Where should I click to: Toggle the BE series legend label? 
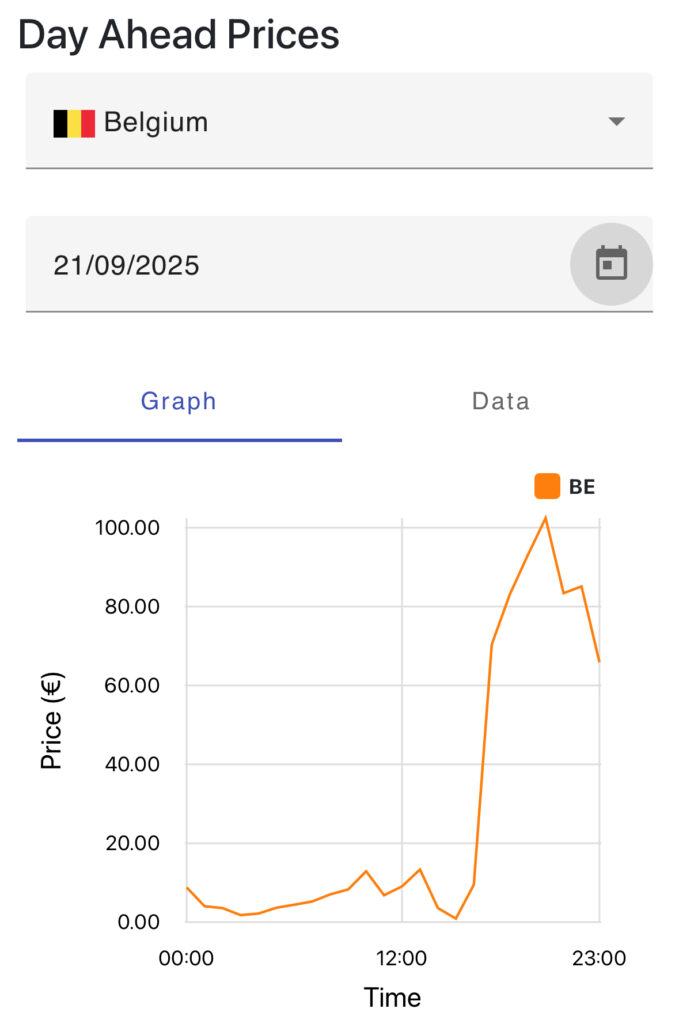tap(582, 487)
